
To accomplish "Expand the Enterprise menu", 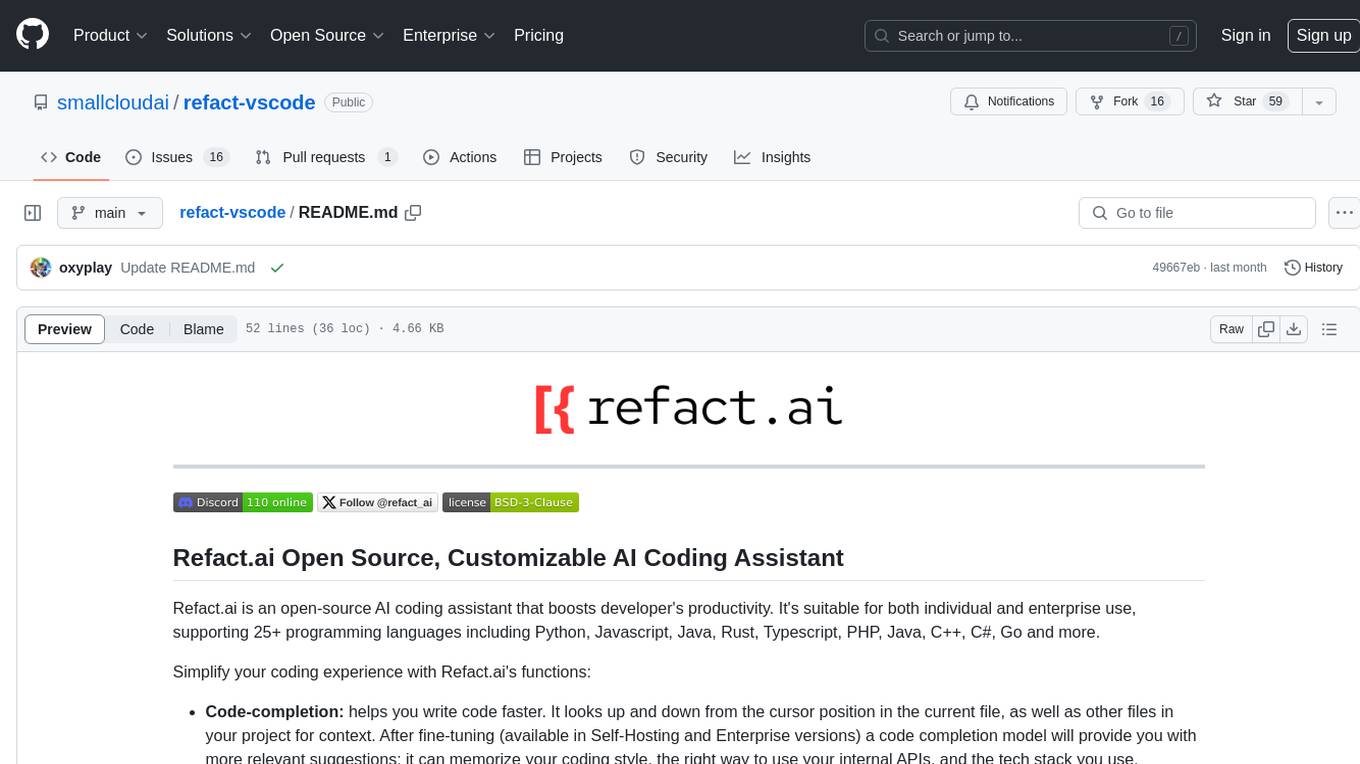I will pos(449,35).
